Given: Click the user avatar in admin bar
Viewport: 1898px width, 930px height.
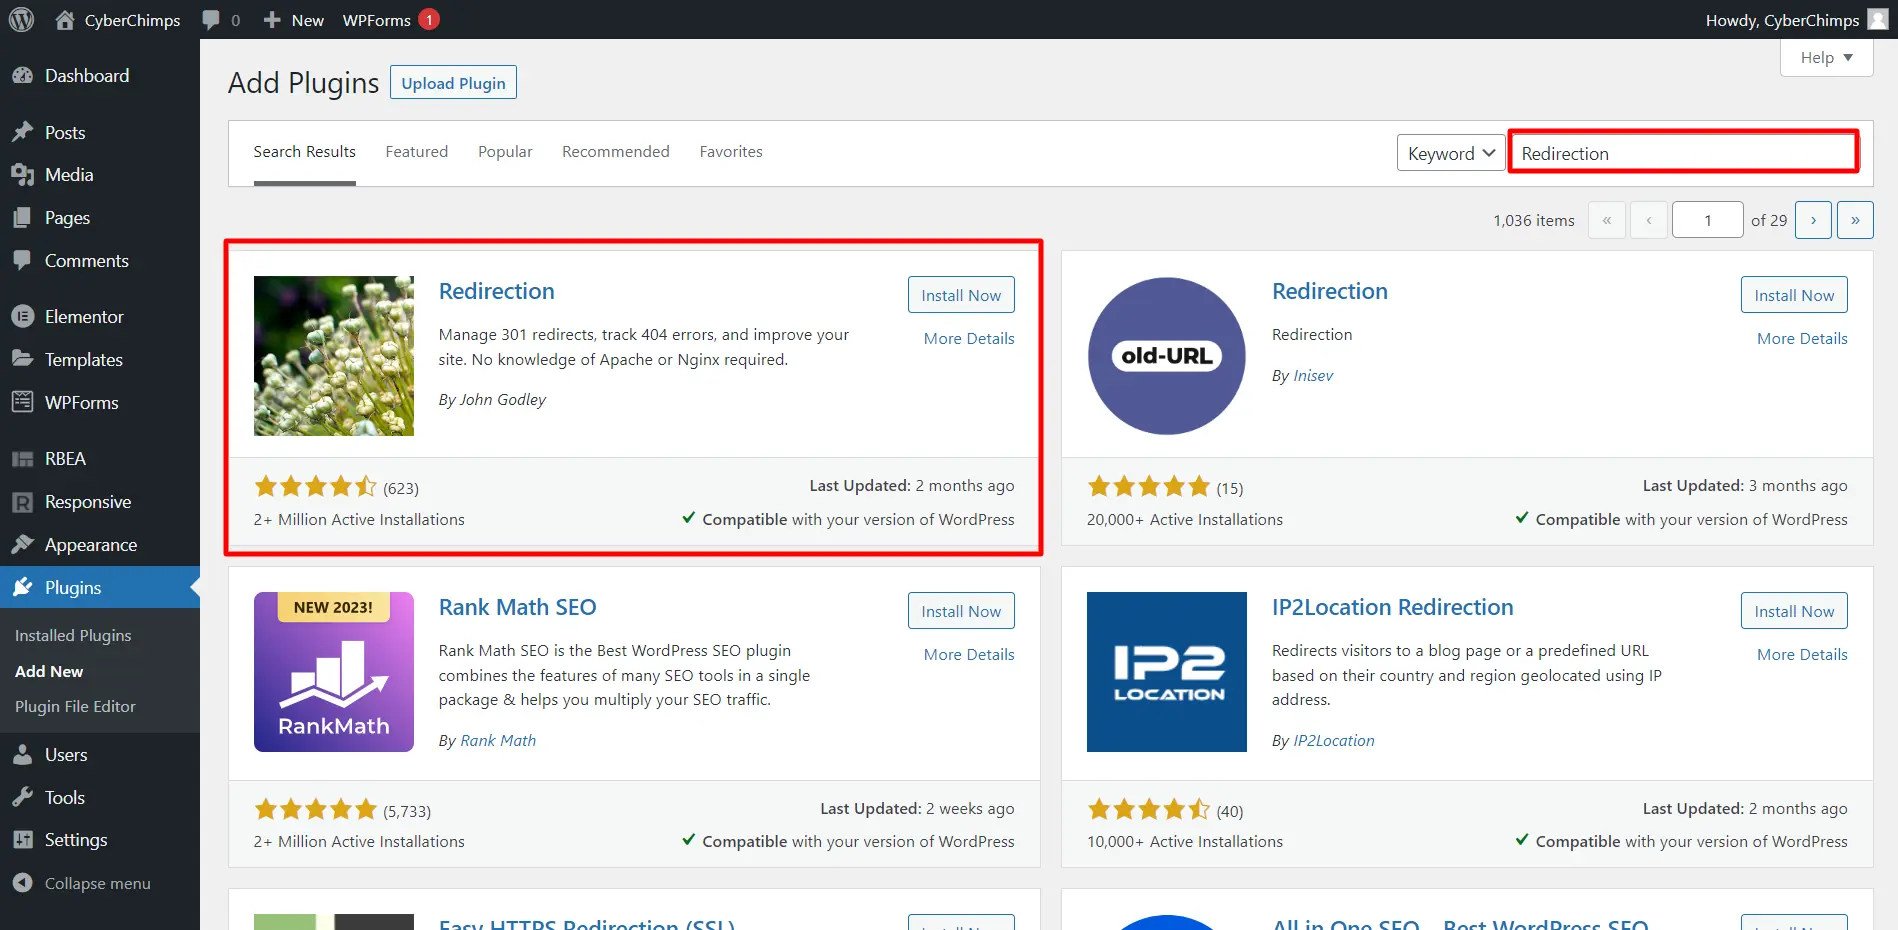Looking at the screenshot, I should coord(1878,19).
